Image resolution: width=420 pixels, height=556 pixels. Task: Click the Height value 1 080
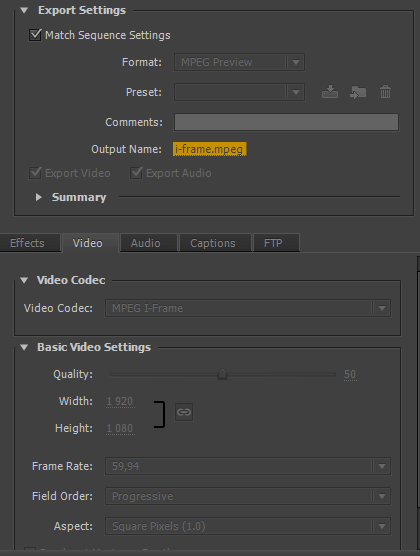[x=120, y=428]
